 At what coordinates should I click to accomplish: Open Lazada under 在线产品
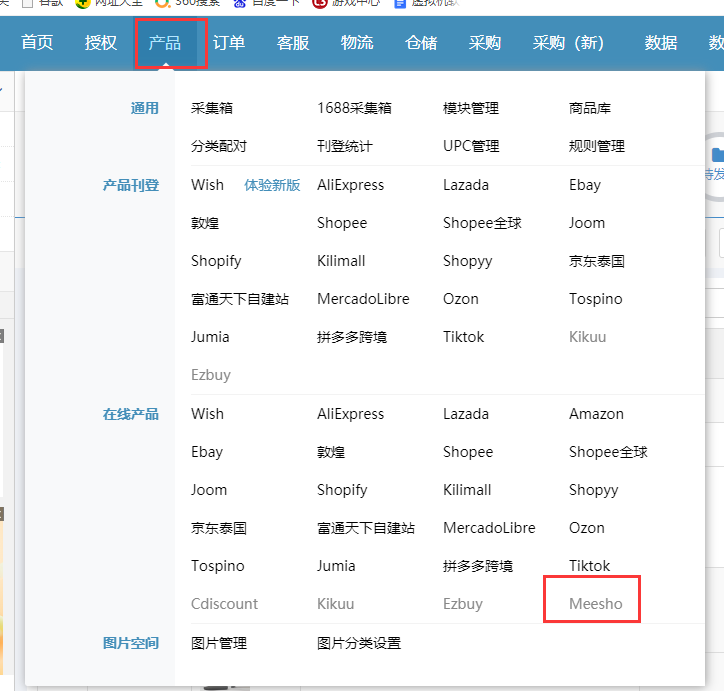click(466, 414)
